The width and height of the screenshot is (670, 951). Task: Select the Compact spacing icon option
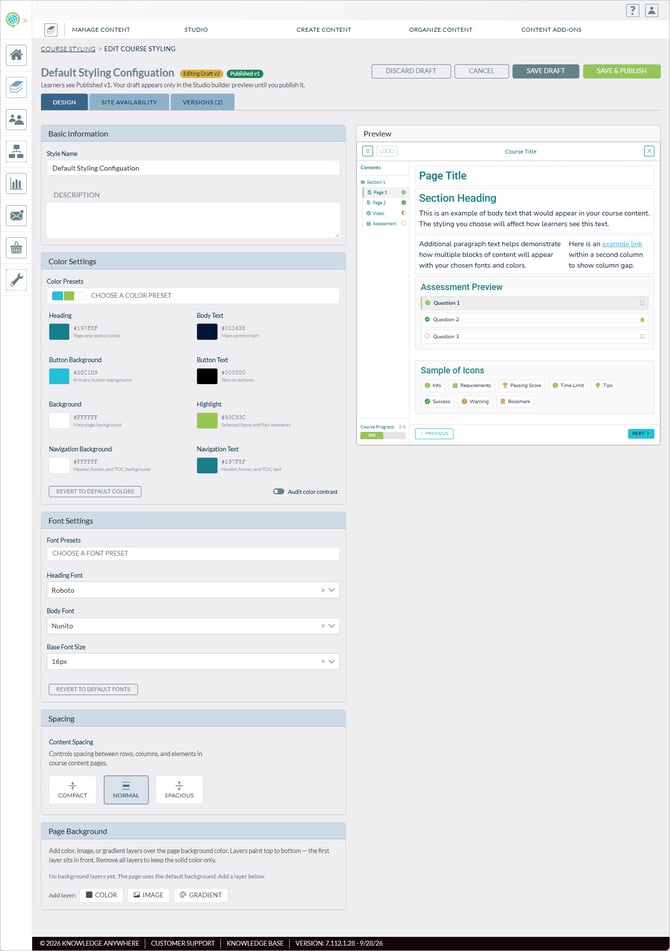click(73, 790)
